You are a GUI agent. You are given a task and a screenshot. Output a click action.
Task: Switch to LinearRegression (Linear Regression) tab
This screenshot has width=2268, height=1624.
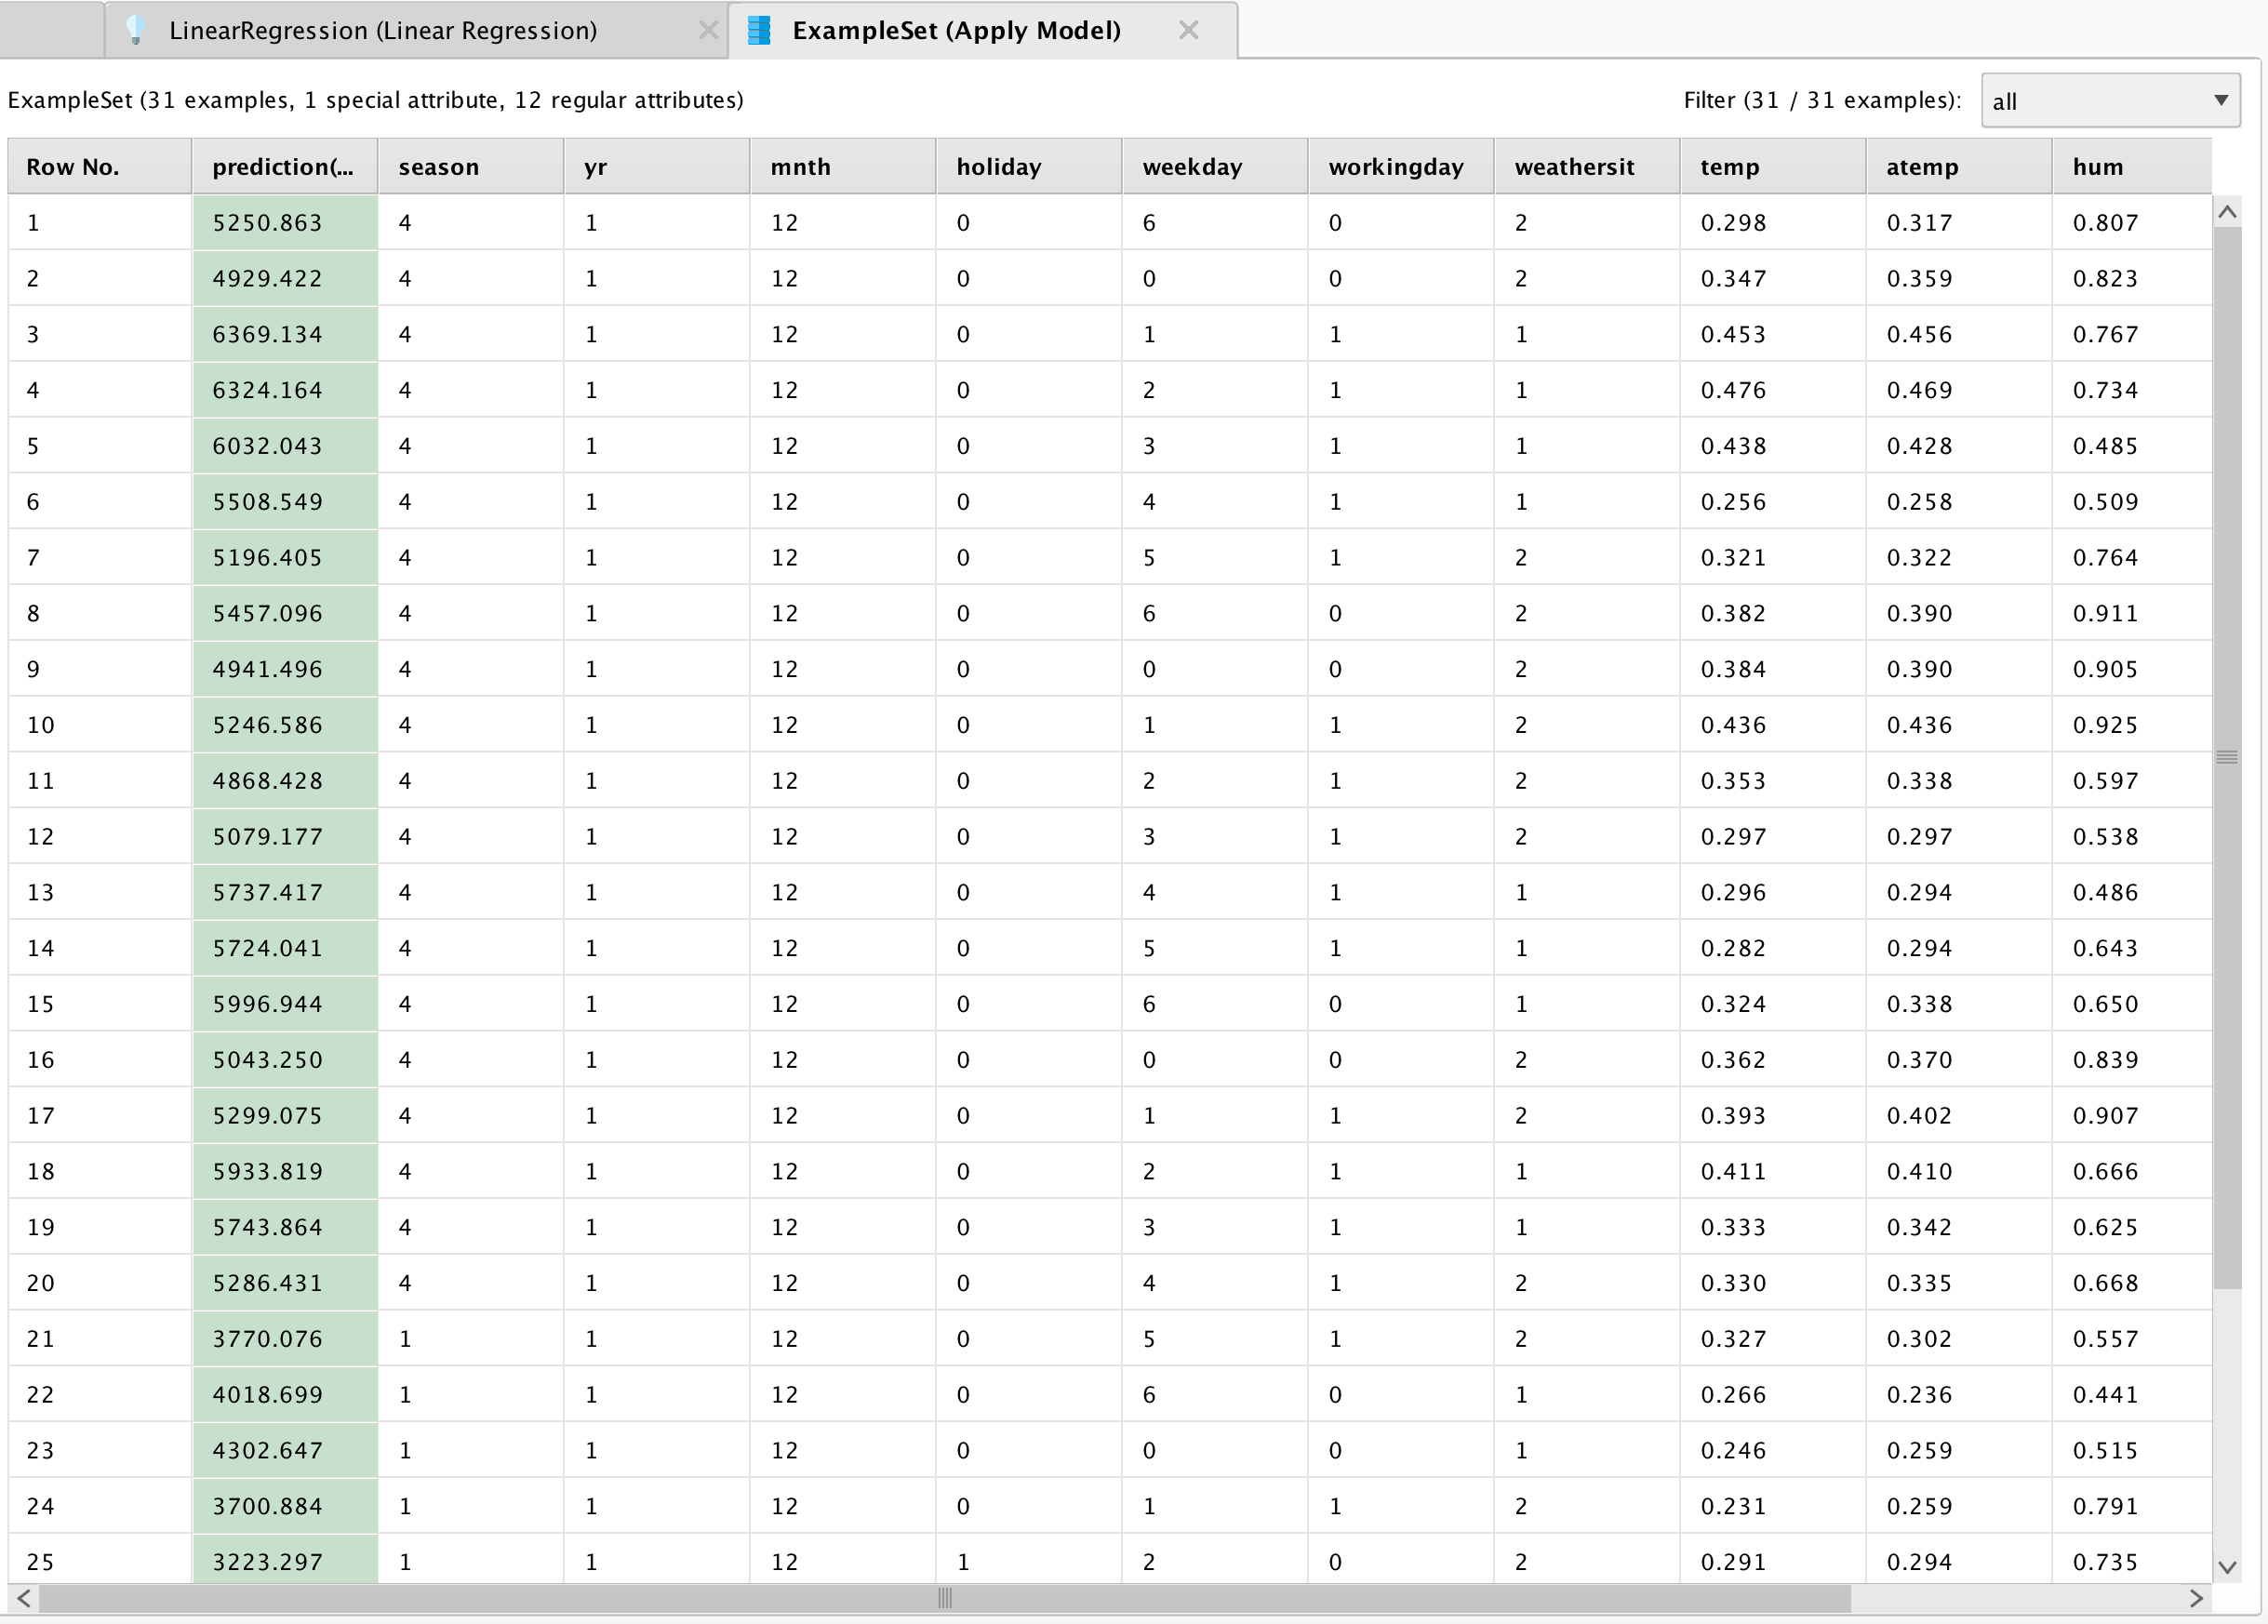pyautogui.click(x=416, y=30)
